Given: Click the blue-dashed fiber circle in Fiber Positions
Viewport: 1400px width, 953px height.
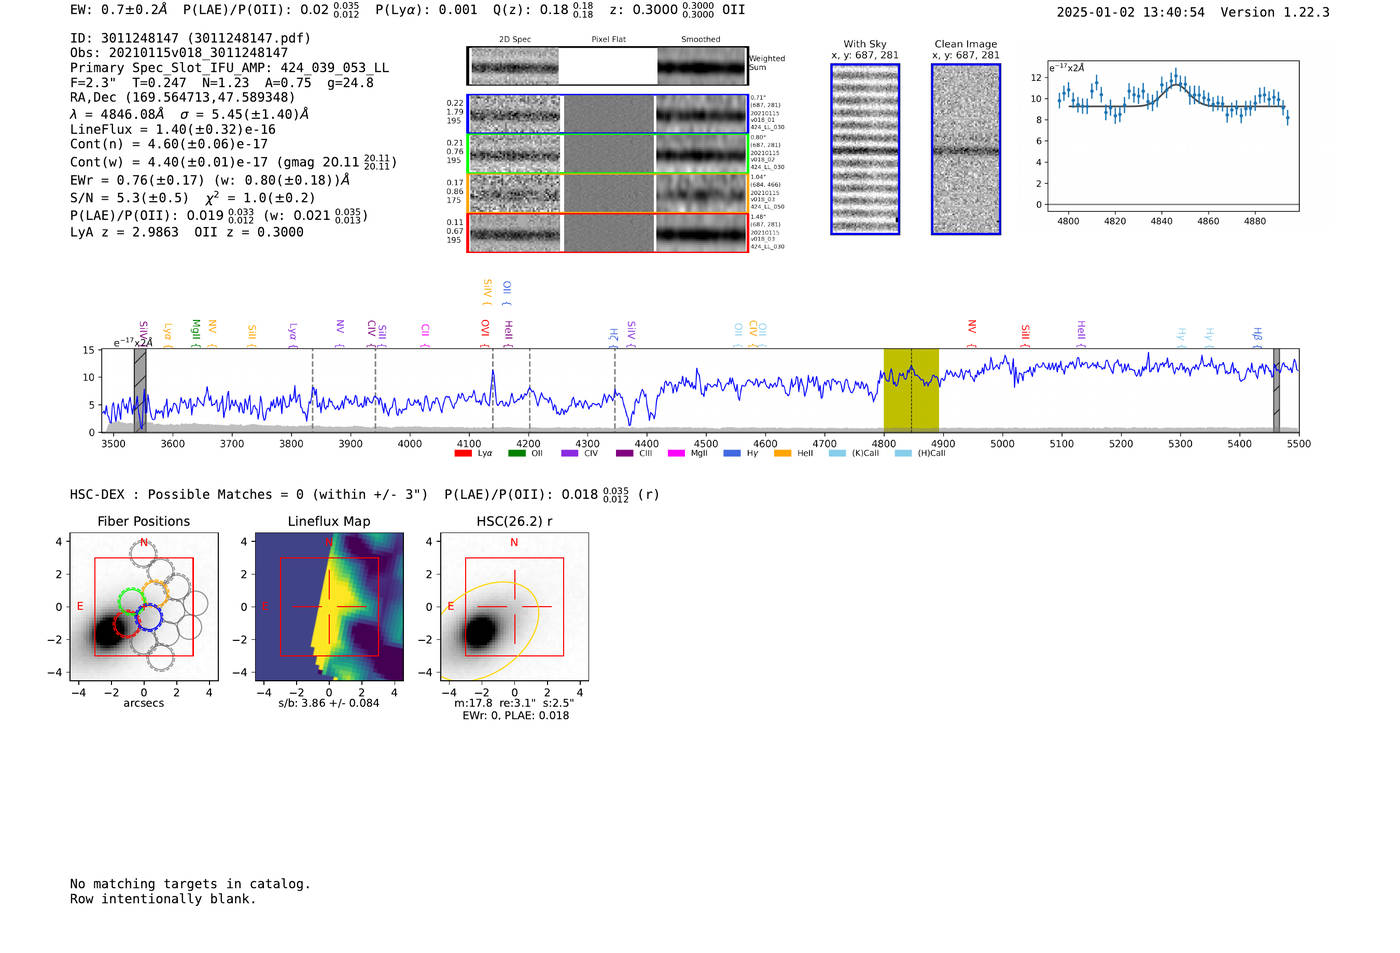Looking at the screenshot, I should click(149, 618).
